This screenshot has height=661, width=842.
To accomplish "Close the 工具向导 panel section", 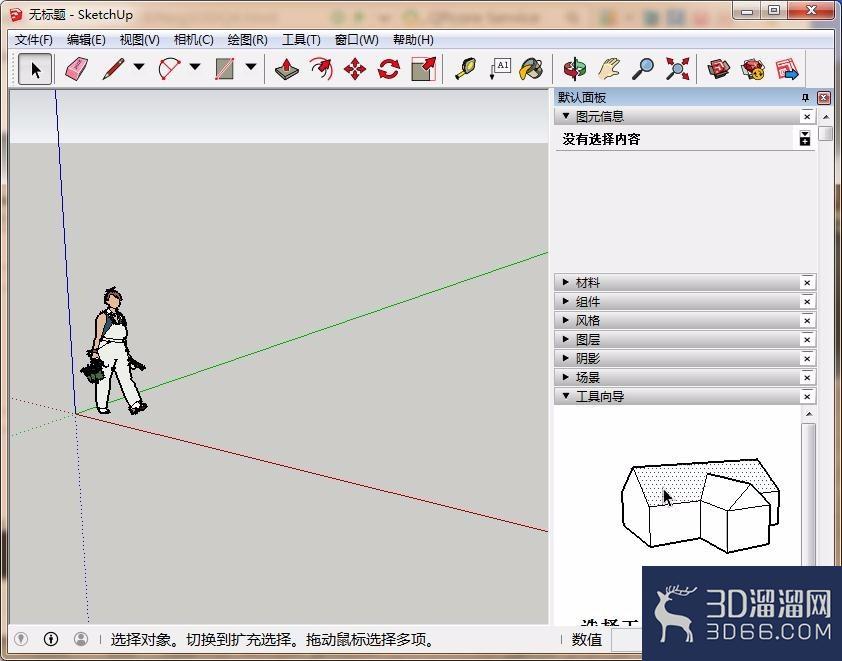I will pyautogui.click(x=807, y=396).
